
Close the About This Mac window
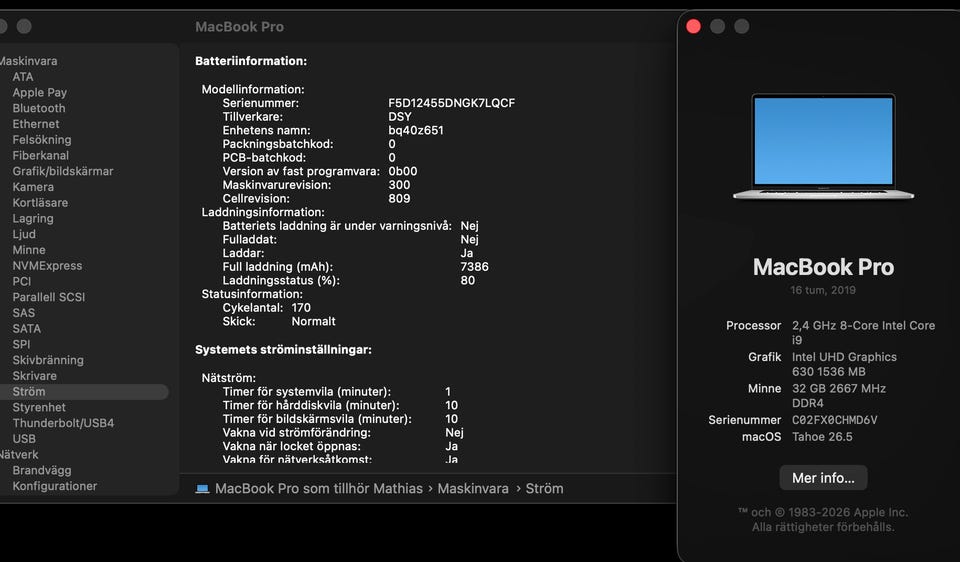tap(693, 26)
